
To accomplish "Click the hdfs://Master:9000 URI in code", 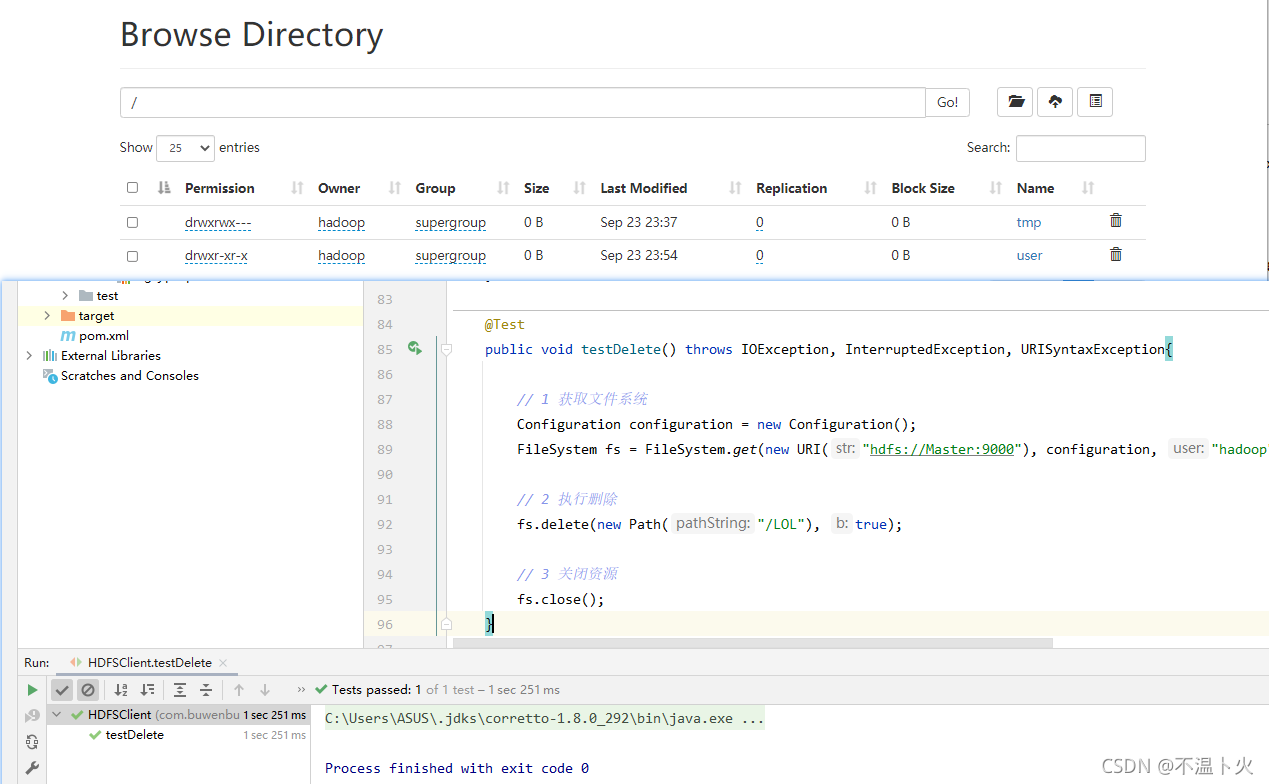I will [x=943, y=449].
